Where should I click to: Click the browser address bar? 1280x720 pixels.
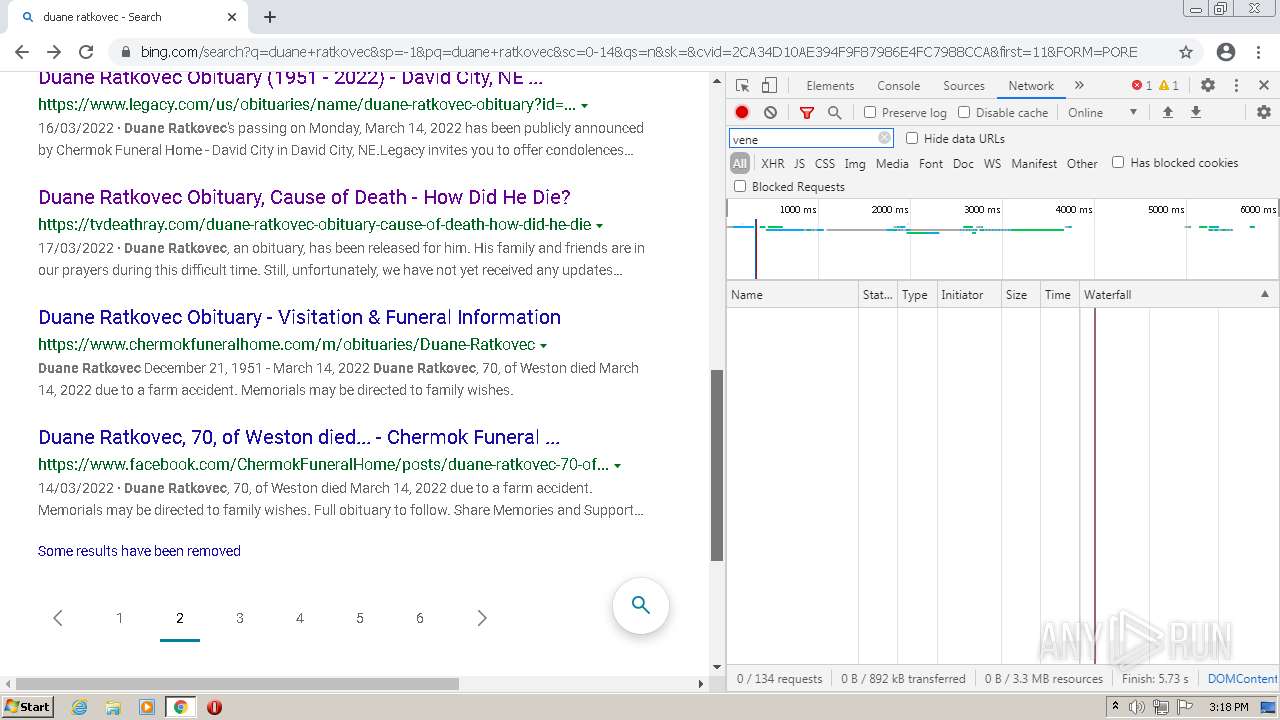click(638, 52)
